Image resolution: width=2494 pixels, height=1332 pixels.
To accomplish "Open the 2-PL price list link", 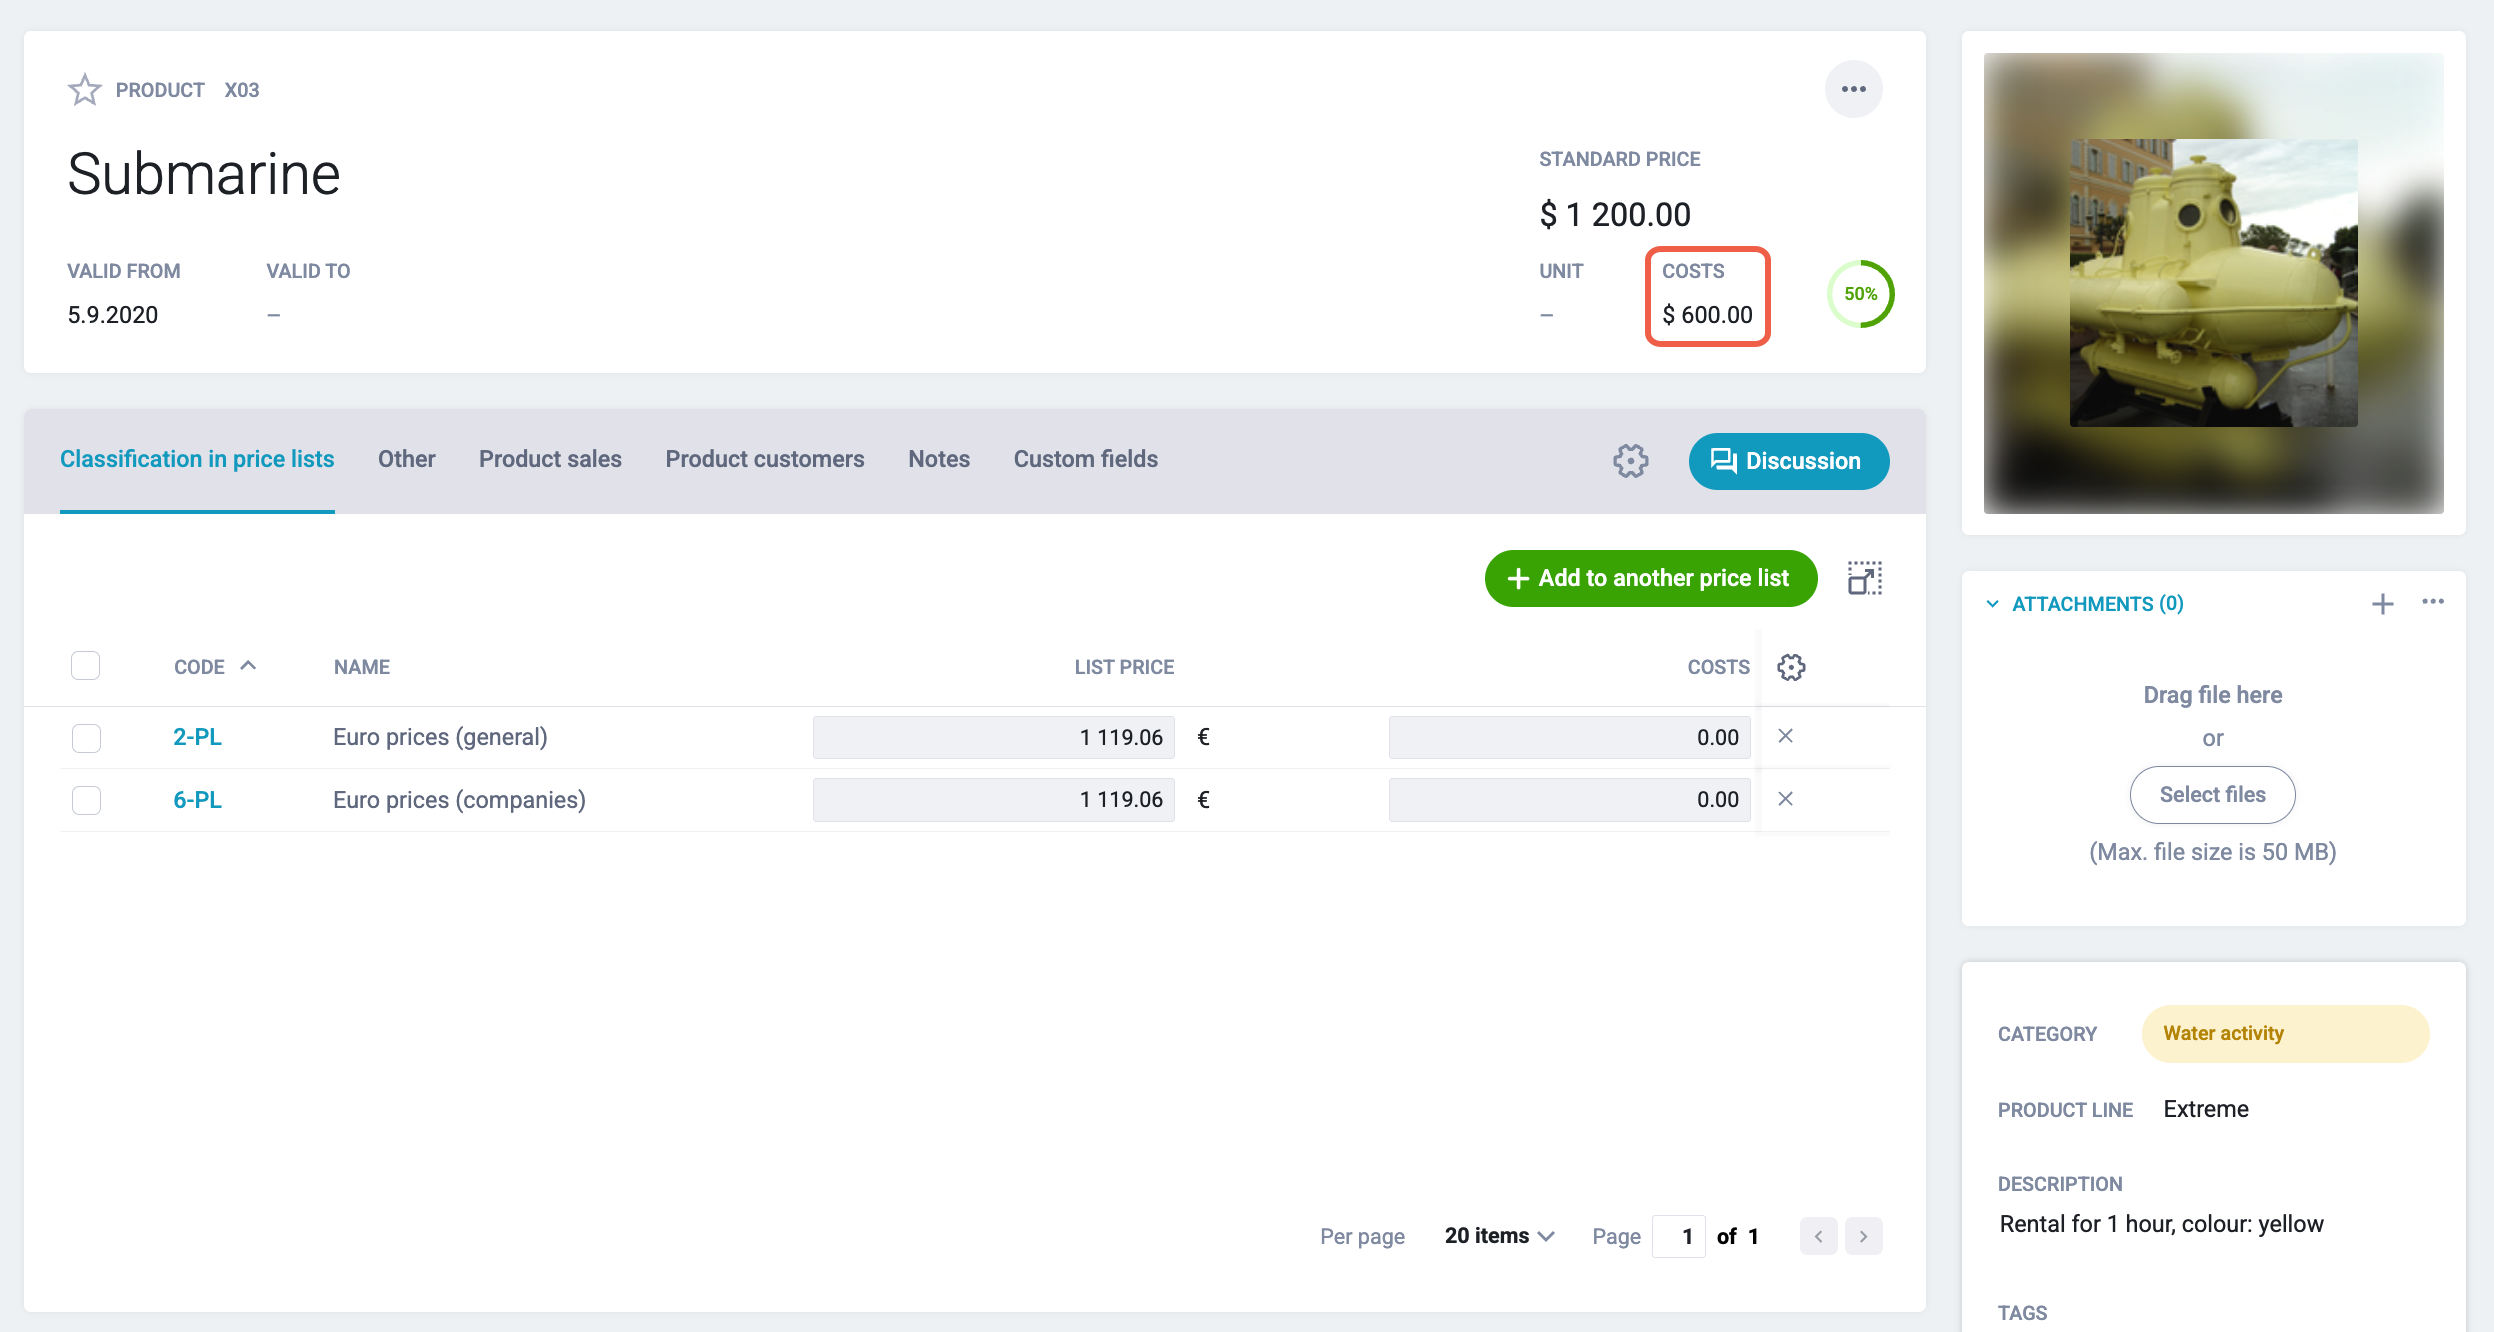I will (x=198, y=737).
